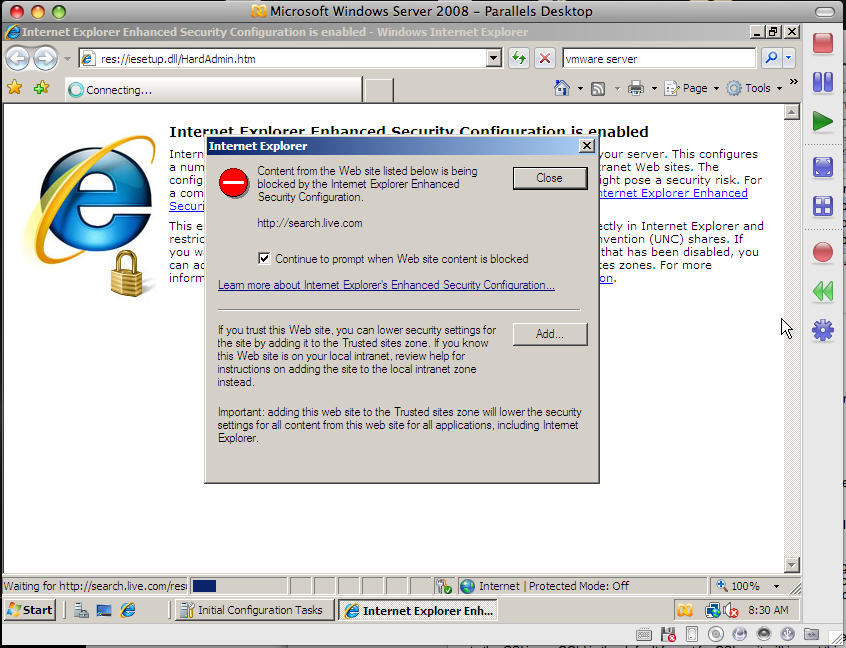Click scroll down arrow on page scrollbar

[792, 564]
